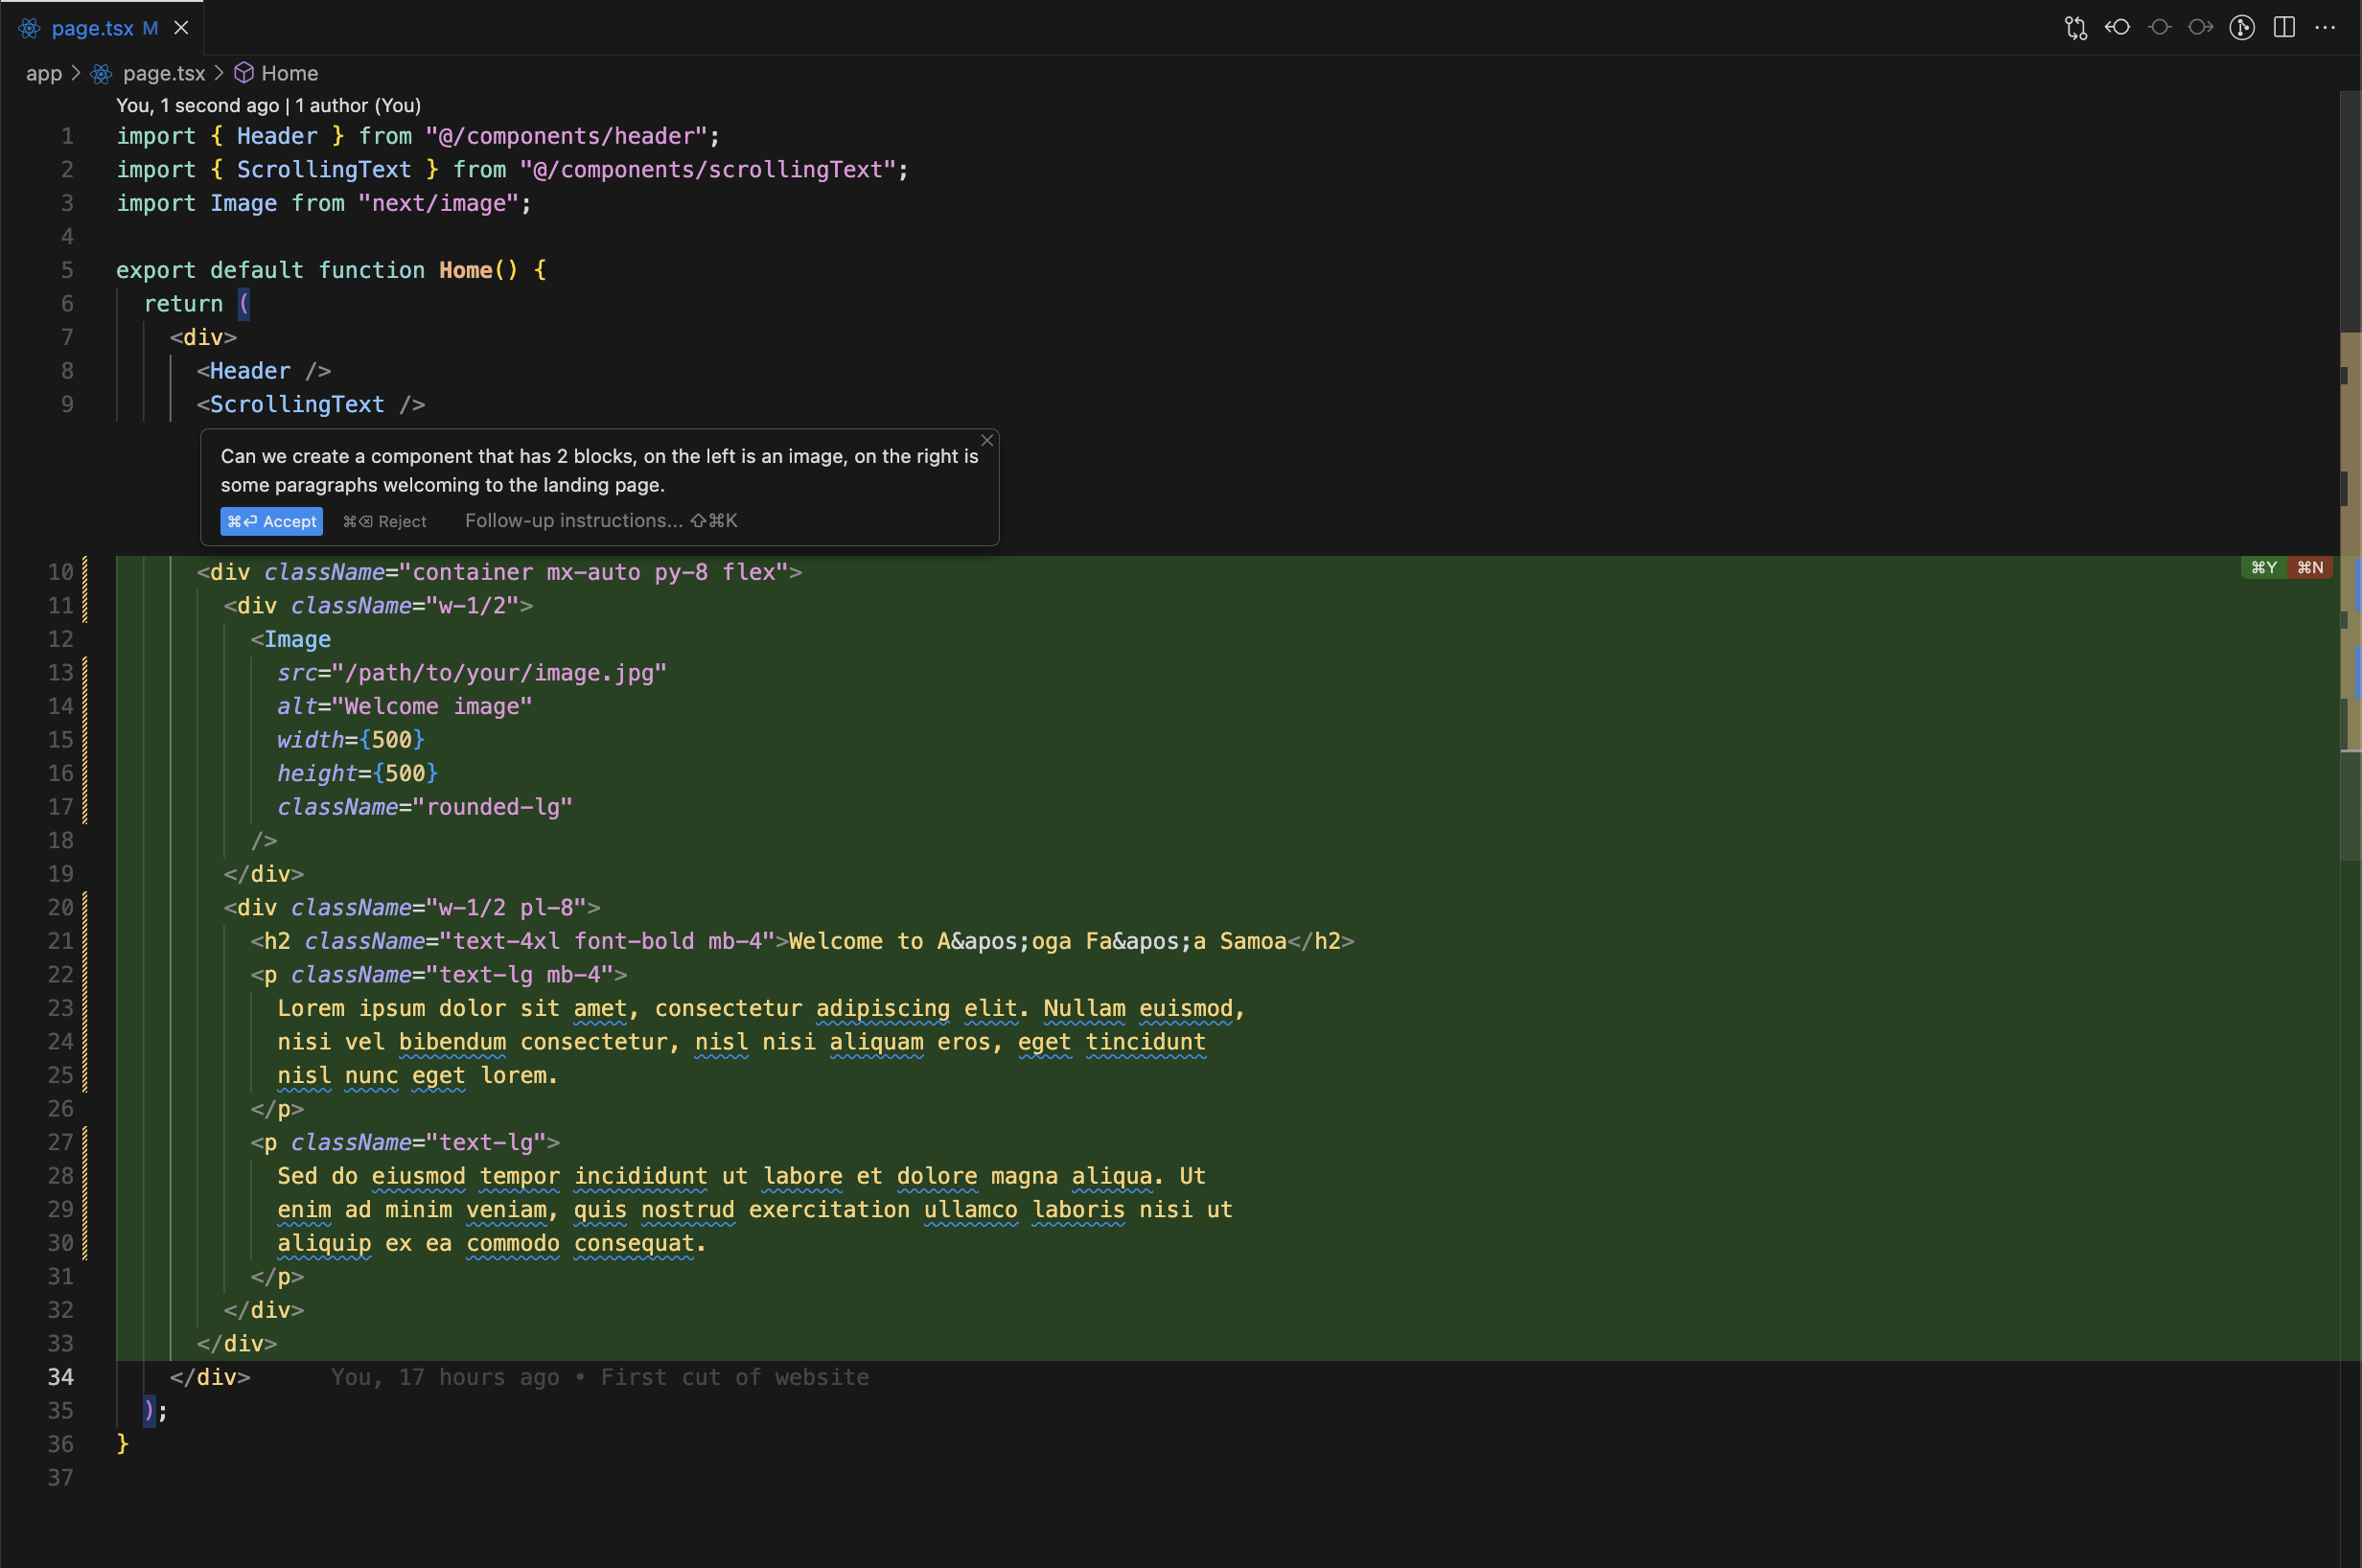Screen dimensions: 2362x1568
Task: Click the current change circle icon
Action: pos(2160,28)
